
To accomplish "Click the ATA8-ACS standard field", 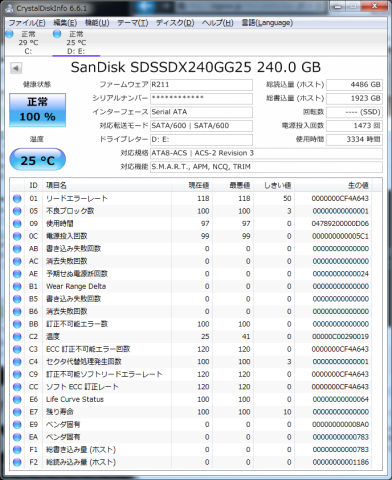I will point(266,153).
